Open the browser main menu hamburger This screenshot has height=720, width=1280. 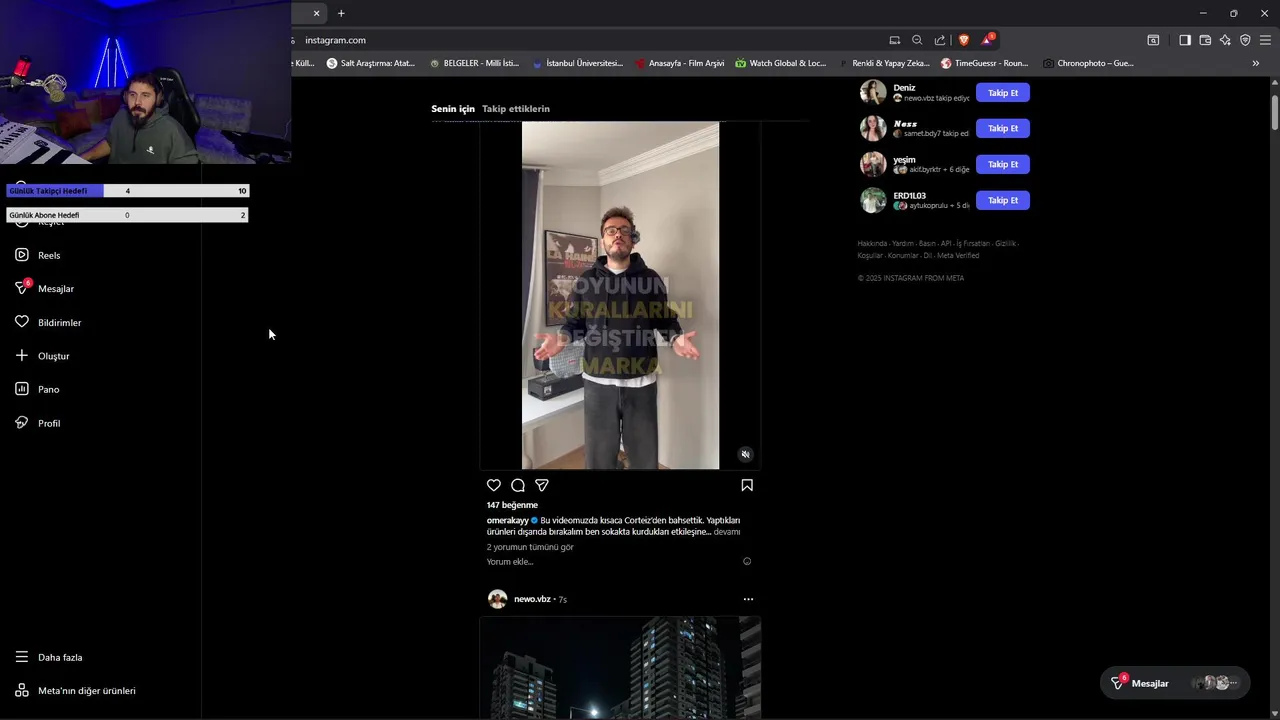pos(1266,40)
